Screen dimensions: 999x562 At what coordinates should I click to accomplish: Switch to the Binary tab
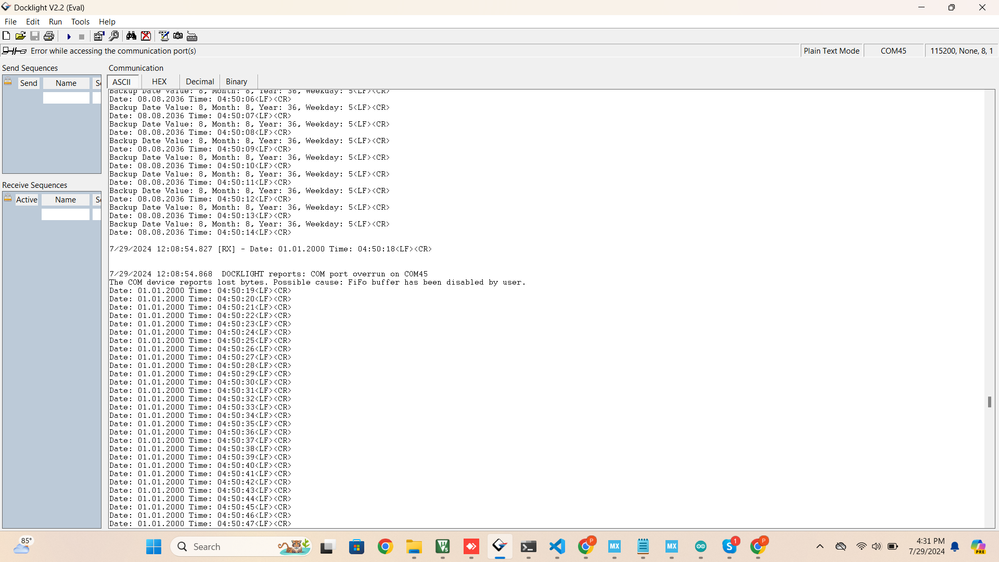click(236, 82)
